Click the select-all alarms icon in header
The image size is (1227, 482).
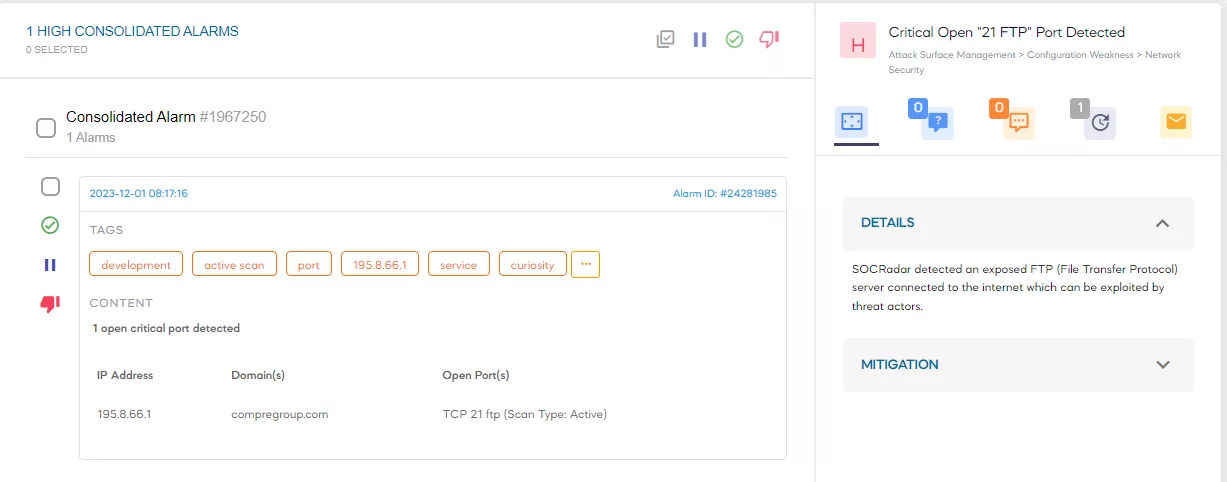[x=666, y=39]
